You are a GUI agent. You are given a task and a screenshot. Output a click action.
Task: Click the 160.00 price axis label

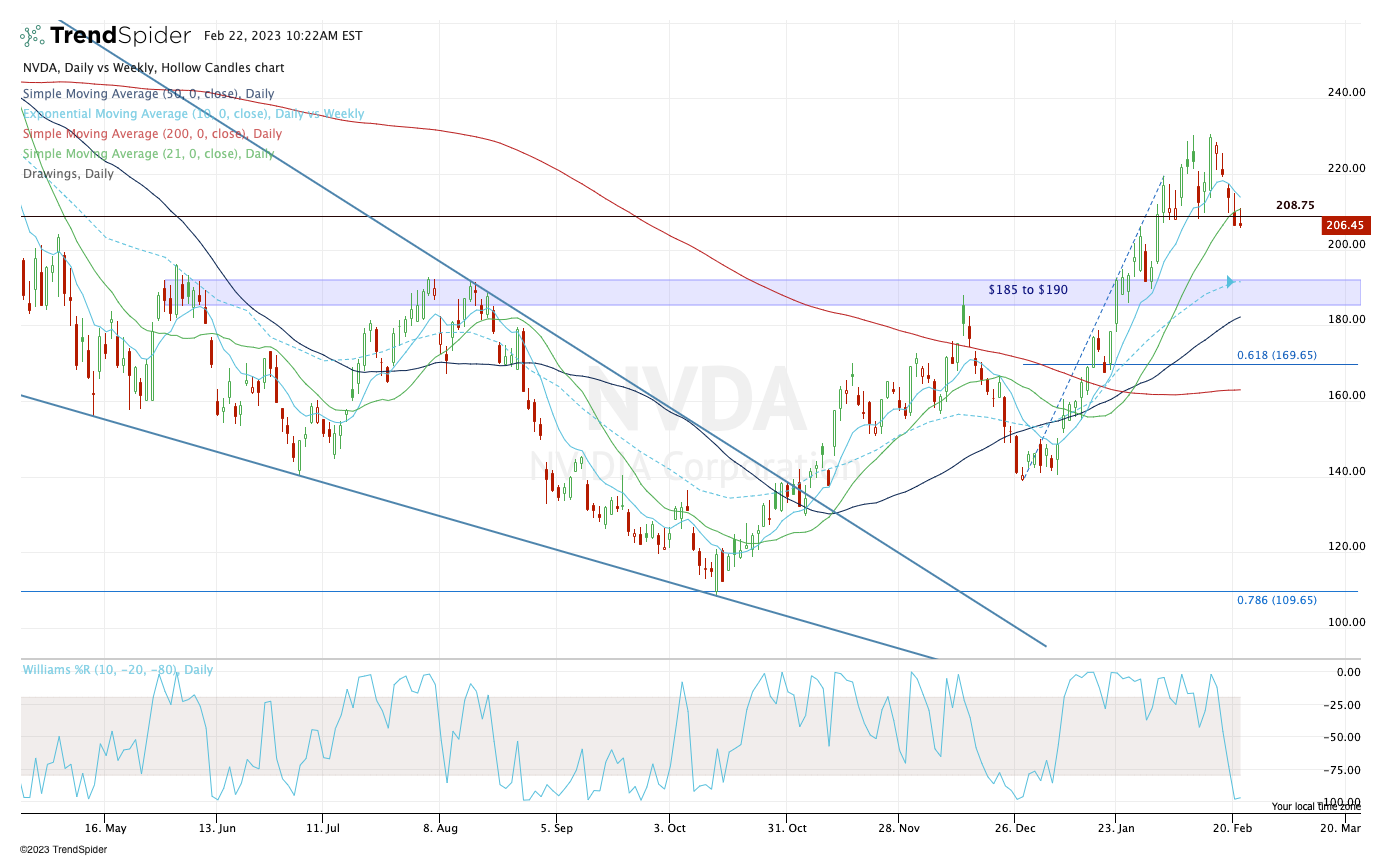(1345, 395)
